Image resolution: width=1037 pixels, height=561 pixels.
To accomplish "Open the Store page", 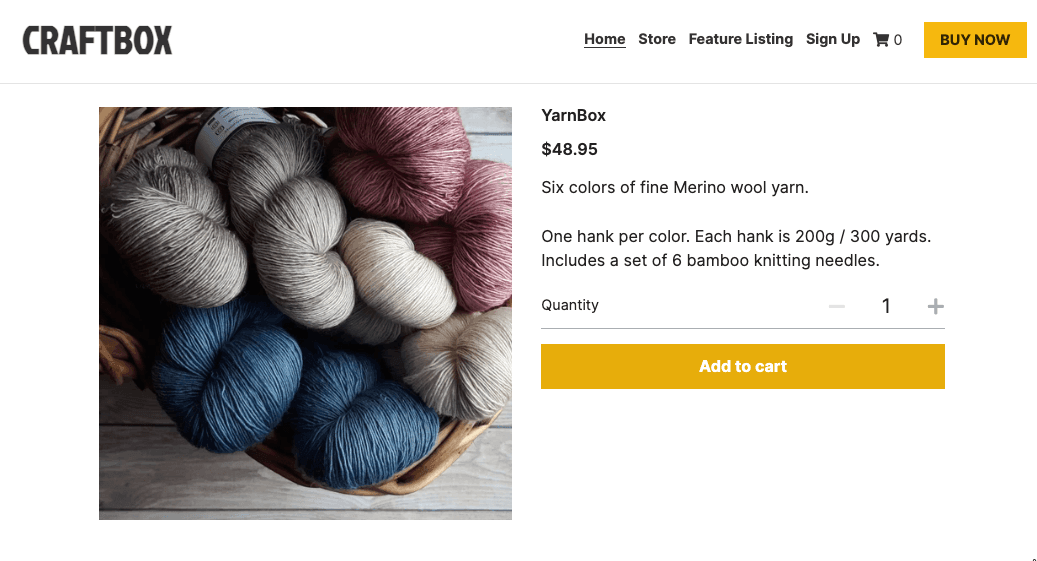I will pyautogui.click(x=657, y=39).
